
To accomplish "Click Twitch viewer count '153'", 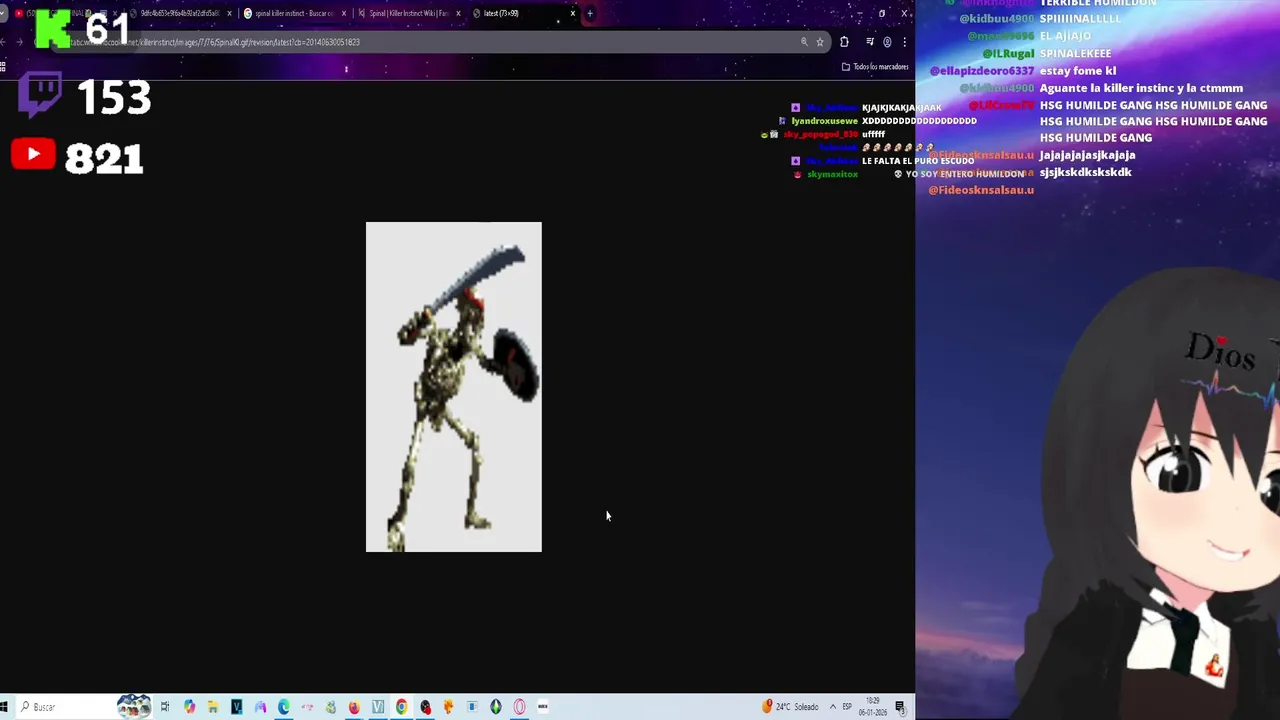I will (114, 98).
